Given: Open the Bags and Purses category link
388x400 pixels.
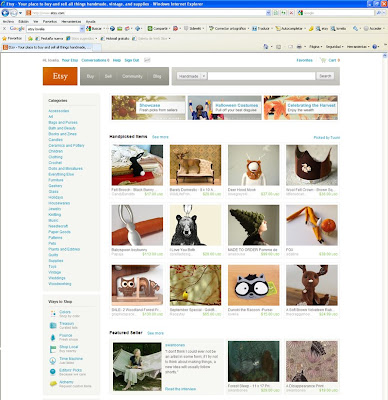Looking at the screenshot, I should click(x=63, y=122).
